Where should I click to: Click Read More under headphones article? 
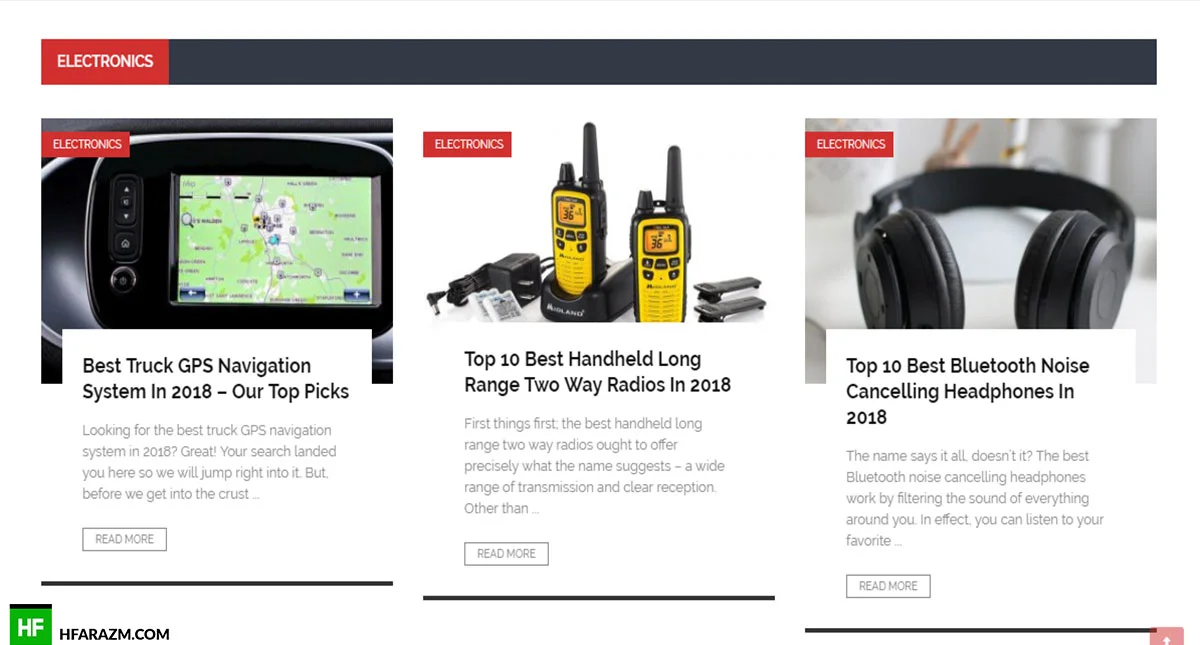pyautogui.click(x=888, y=586)
